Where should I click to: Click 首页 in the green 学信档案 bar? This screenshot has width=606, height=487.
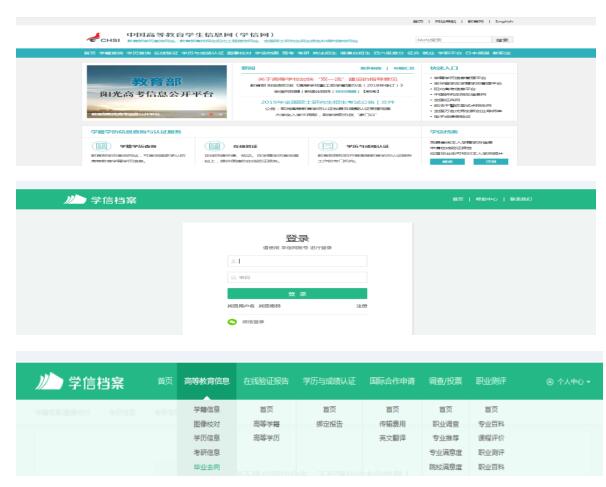point(165,381)
